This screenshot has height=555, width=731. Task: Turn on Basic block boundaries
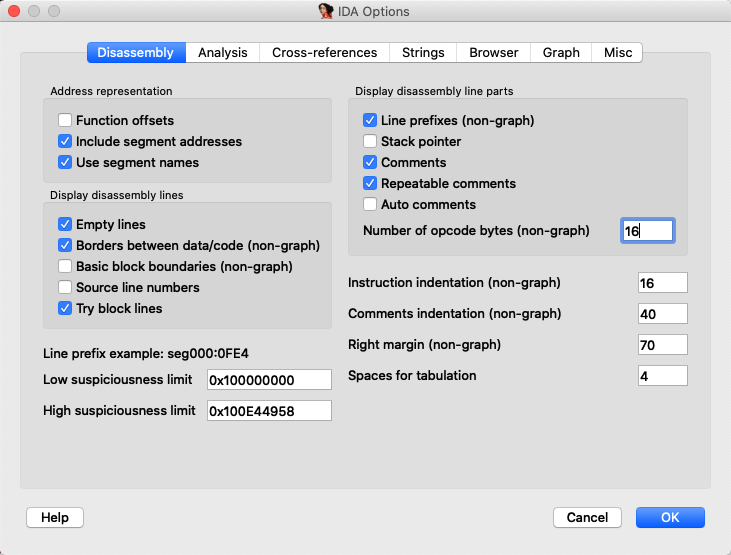click(65, 266)
